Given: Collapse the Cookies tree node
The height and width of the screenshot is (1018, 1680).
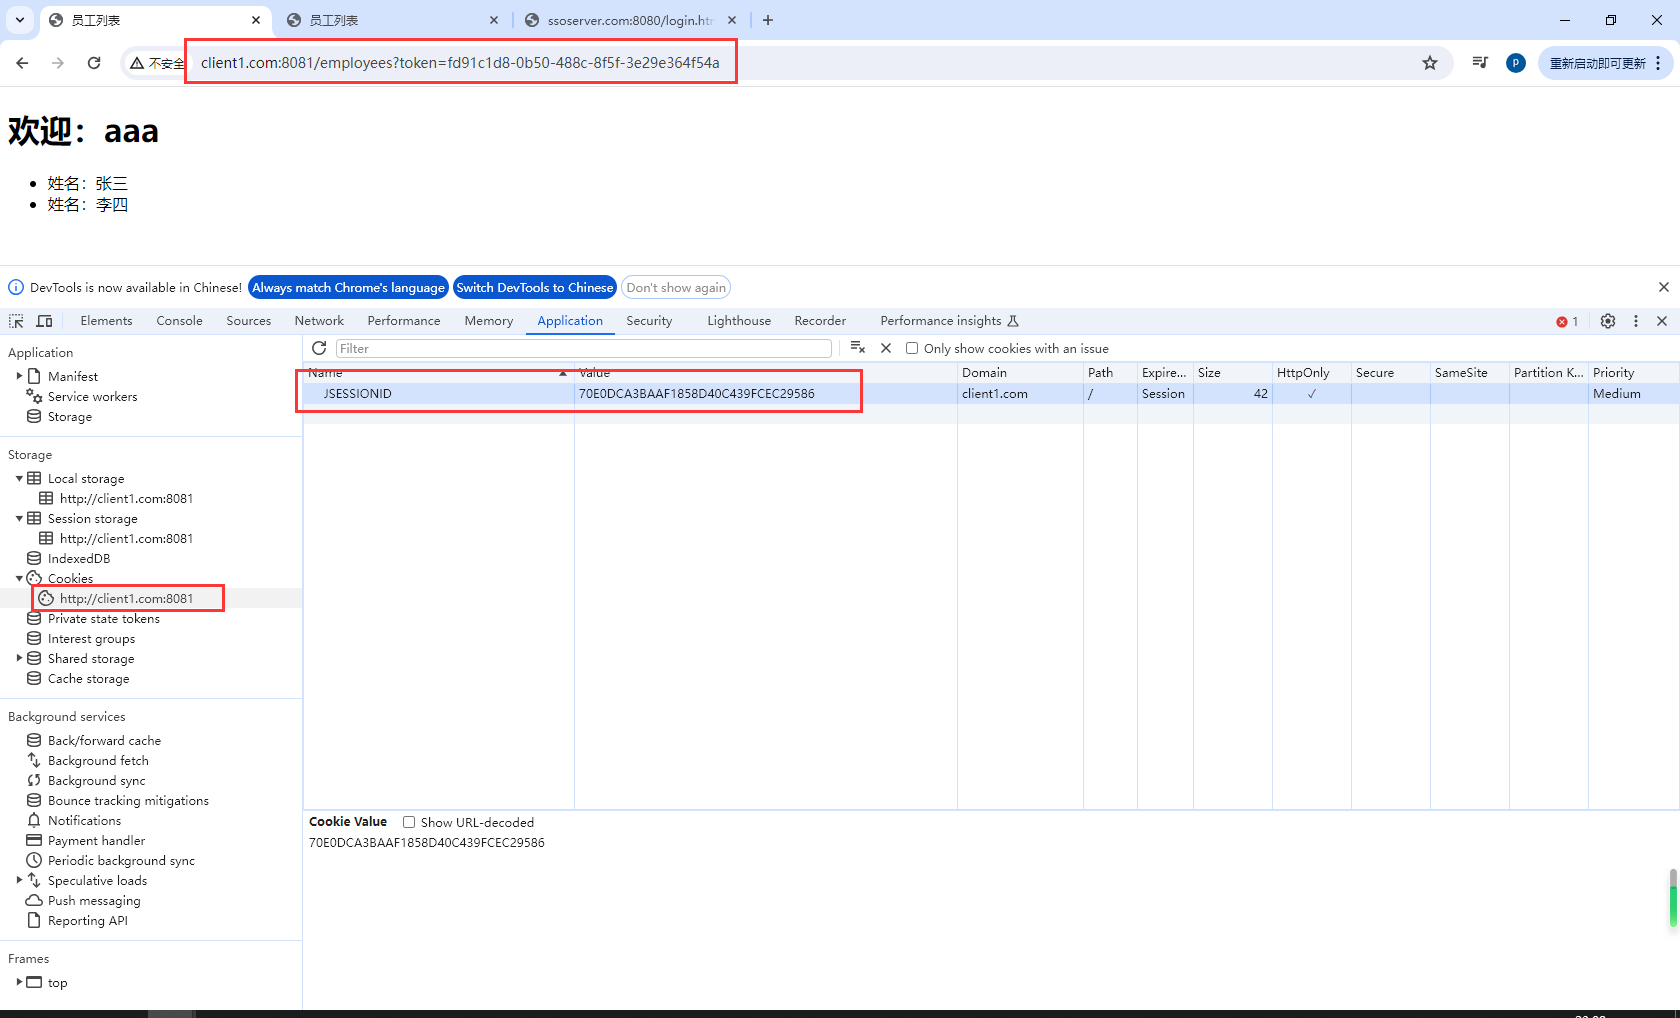Looking at the screenshot, I should pyautogui.click(x=19, y=578).
